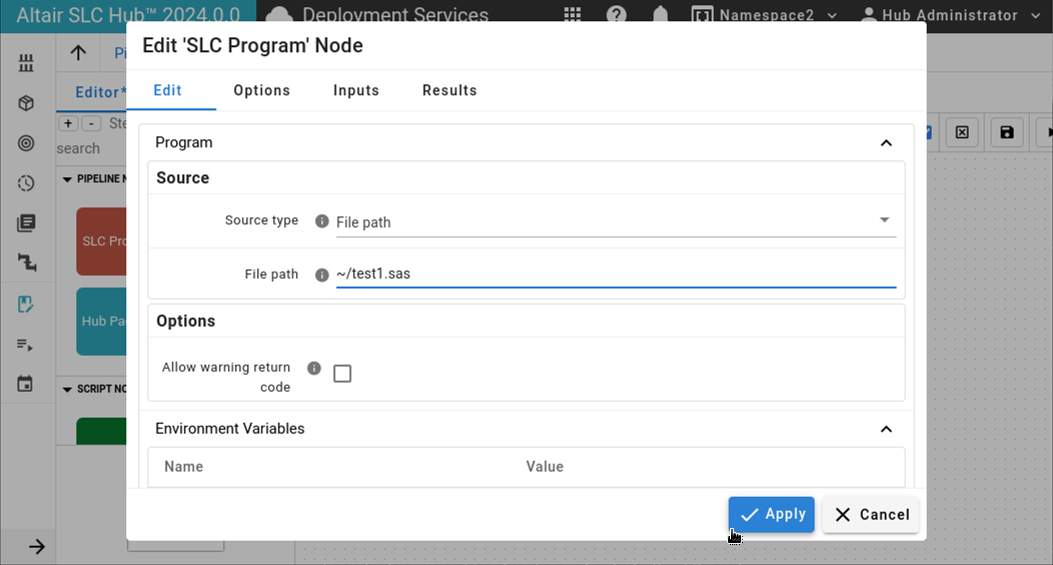Viewport: 1053px width, 565px height.
Task: Enable Allow warning return code checkbox
Action: click(x=342, y=374)
